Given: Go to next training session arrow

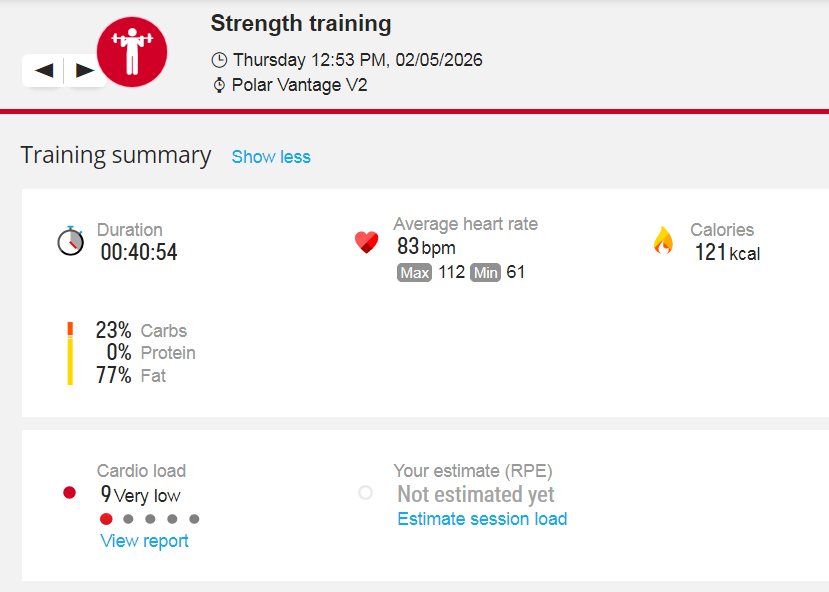Looking at the screenshot, I should (x=85, y=70).
